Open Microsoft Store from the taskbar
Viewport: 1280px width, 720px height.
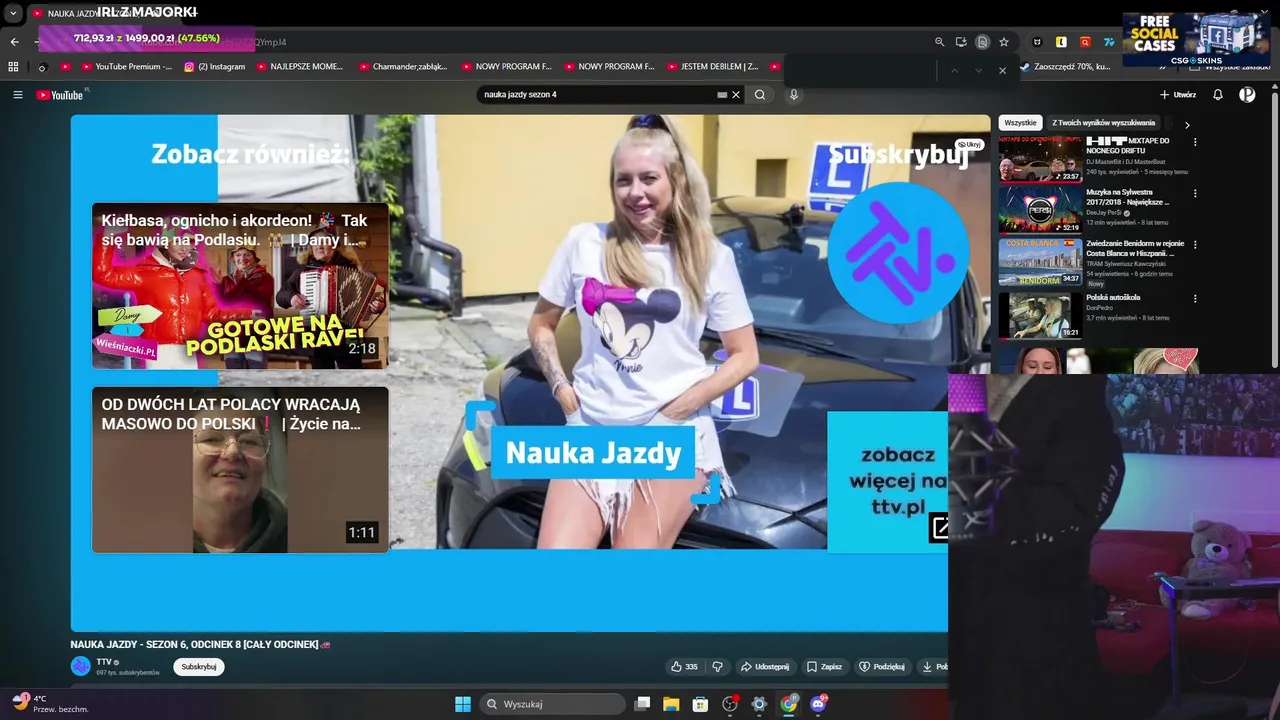coord(701,704)
